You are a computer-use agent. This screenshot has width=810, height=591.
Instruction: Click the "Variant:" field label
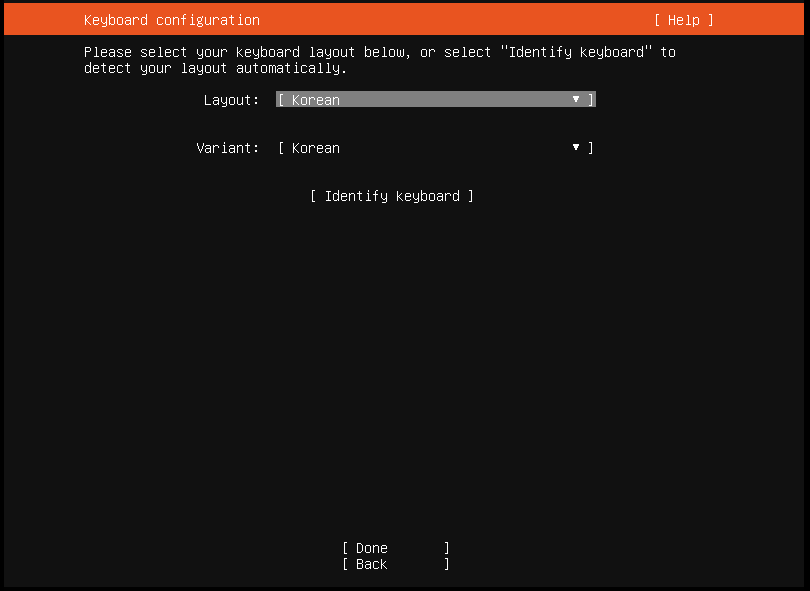(x=227, y=148)
